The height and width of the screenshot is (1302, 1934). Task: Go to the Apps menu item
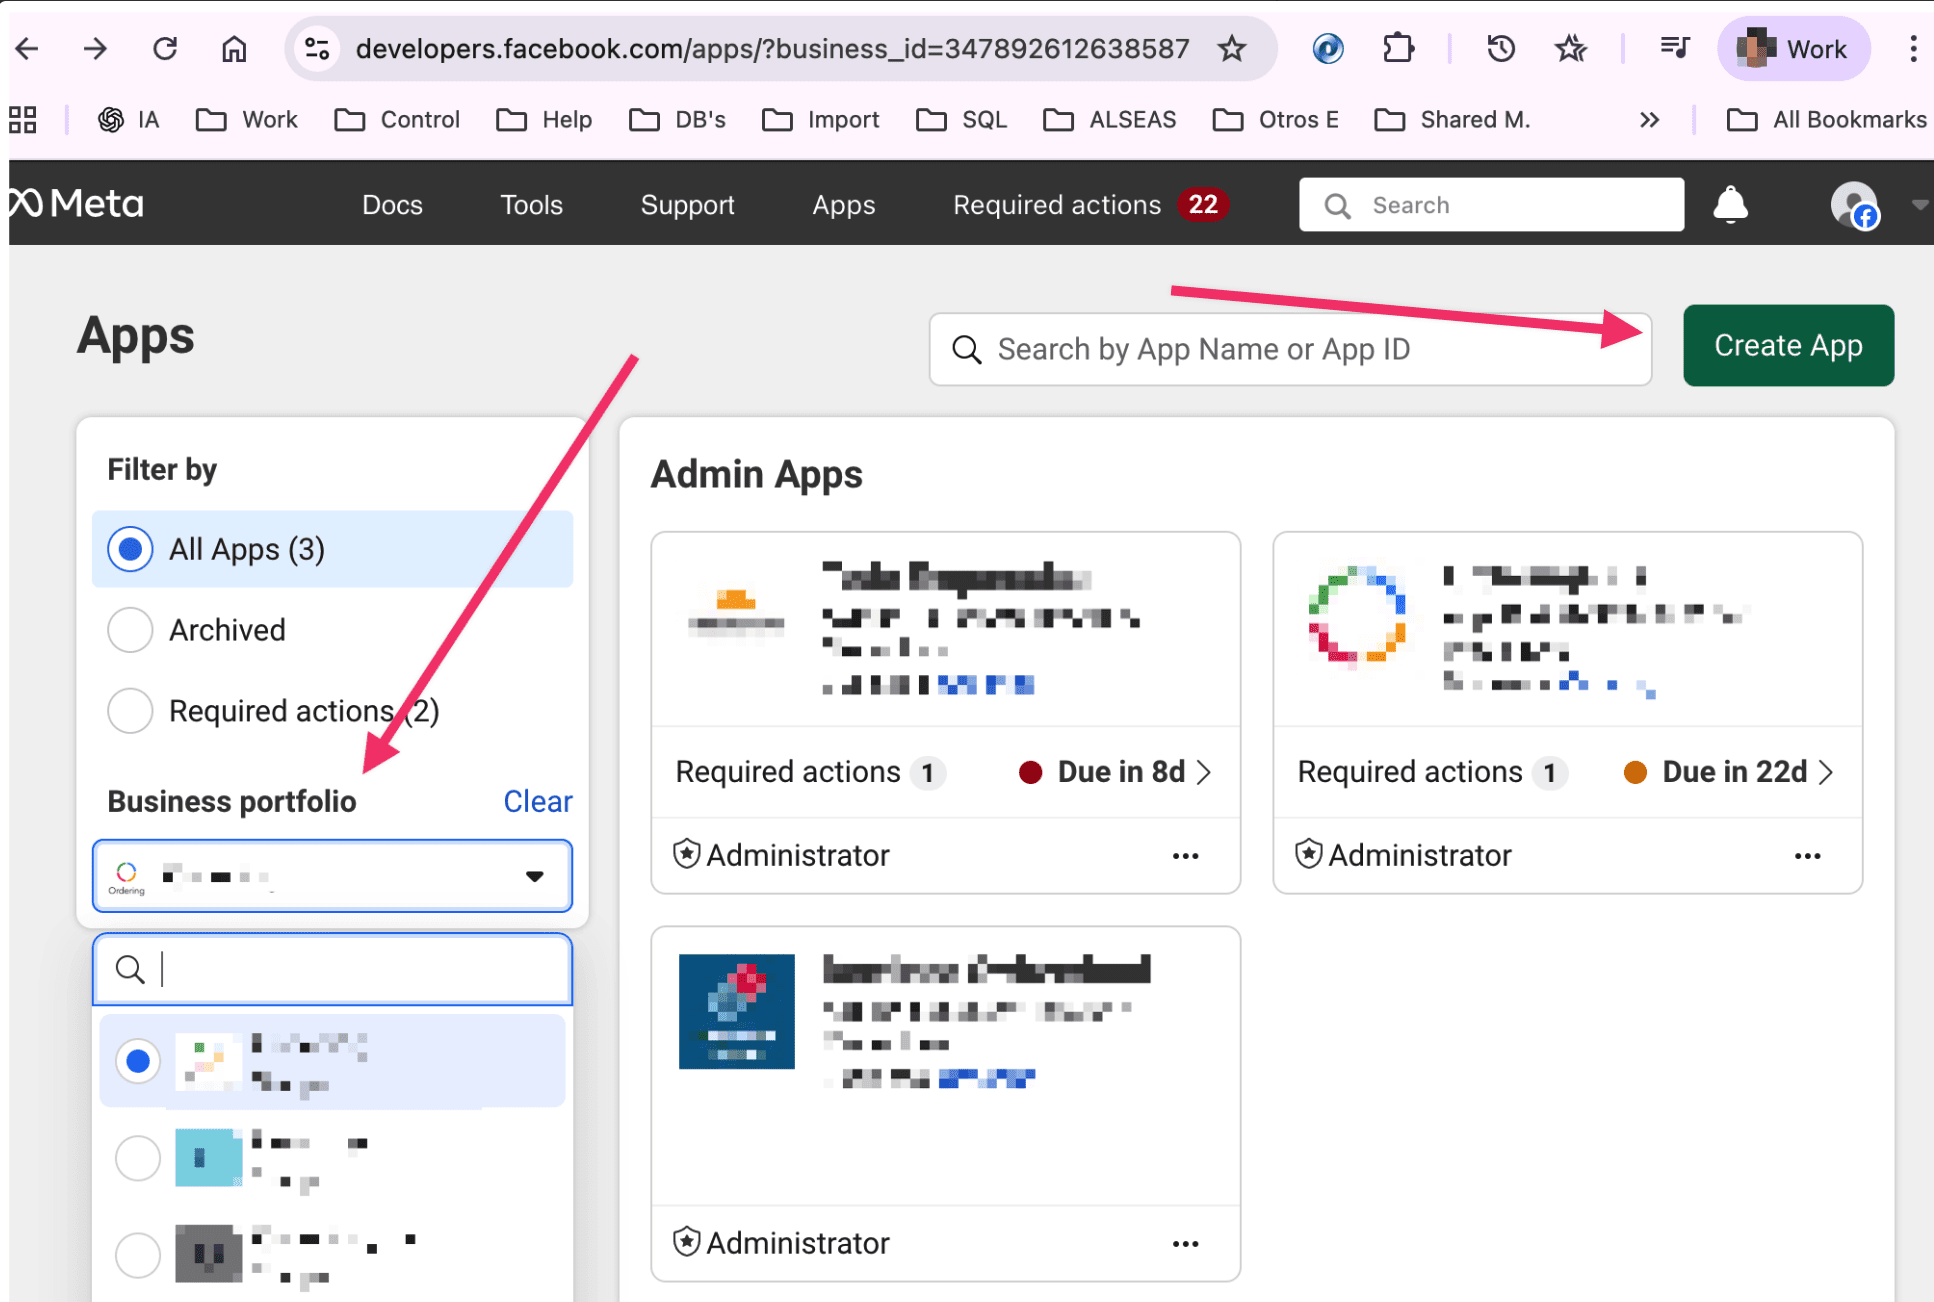pos(843,205)
